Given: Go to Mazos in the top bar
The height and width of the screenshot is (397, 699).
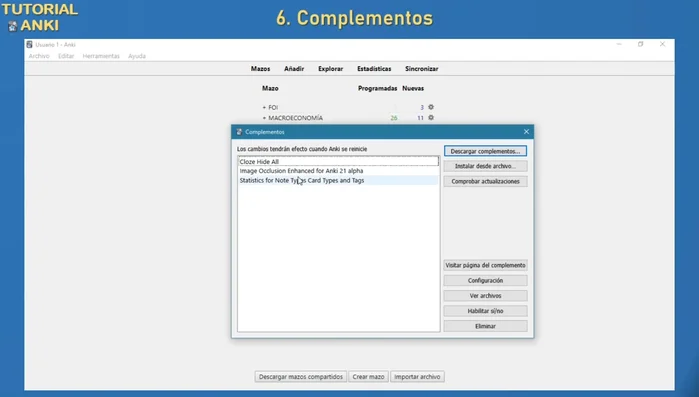Looking at the screenshot, I should [x=260, y=69].
